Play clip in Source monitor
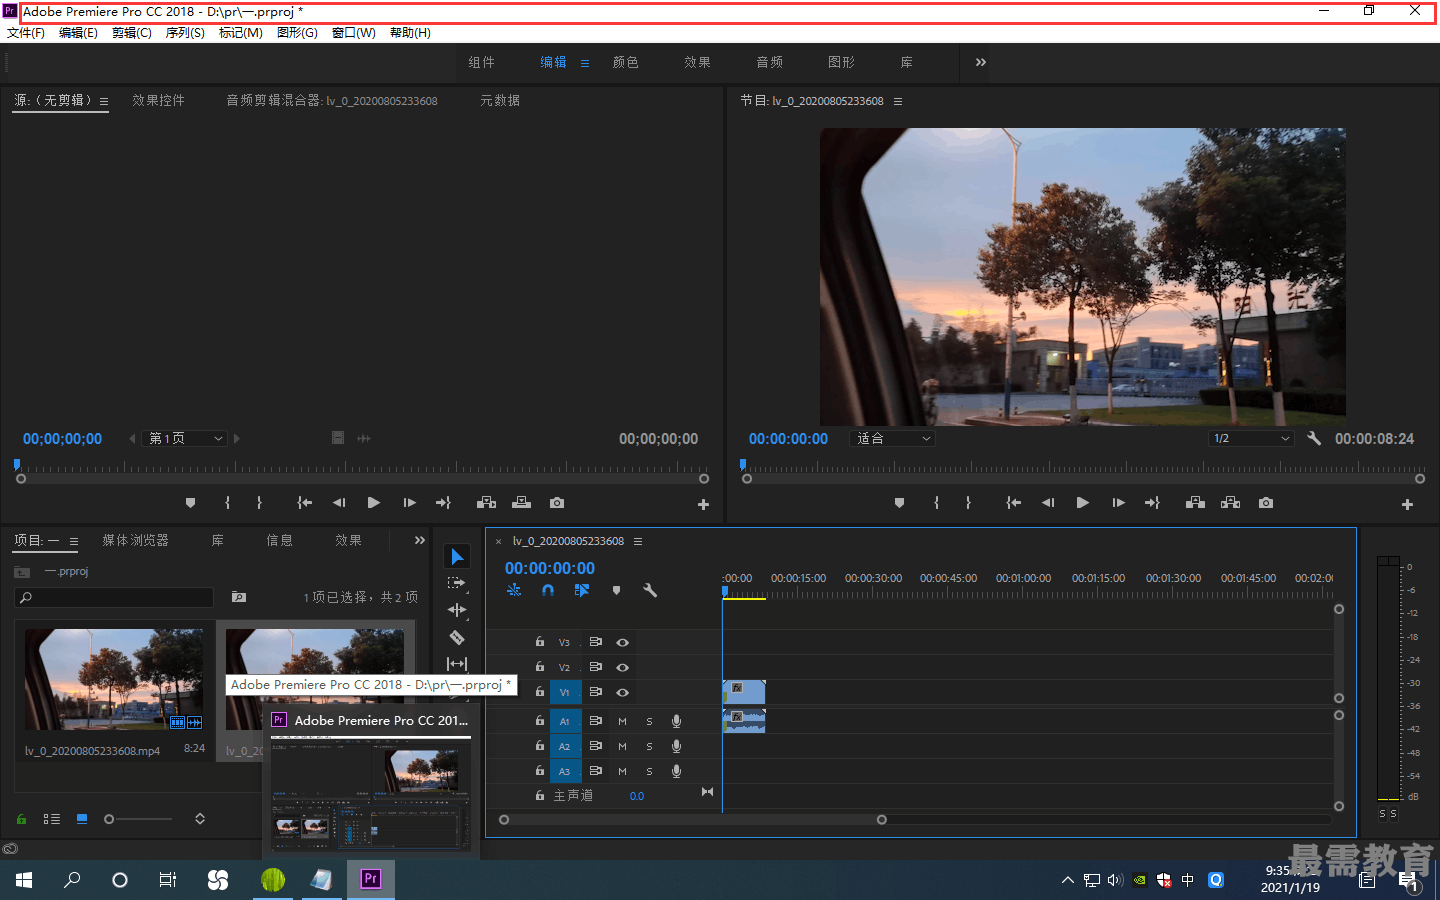Screen dimensions: 1440x900 click(x=373, y=503)
